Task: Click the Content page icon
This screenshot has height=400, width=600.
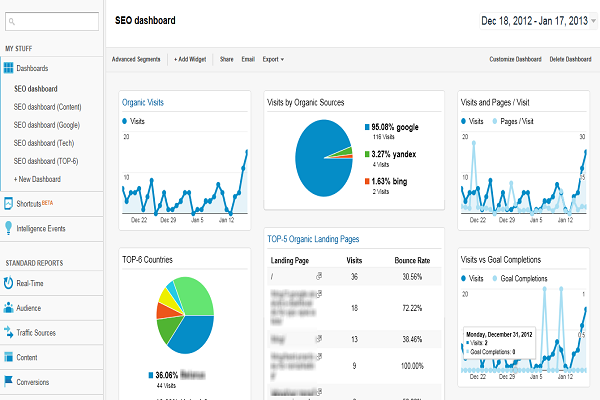Action: [8, 357]
